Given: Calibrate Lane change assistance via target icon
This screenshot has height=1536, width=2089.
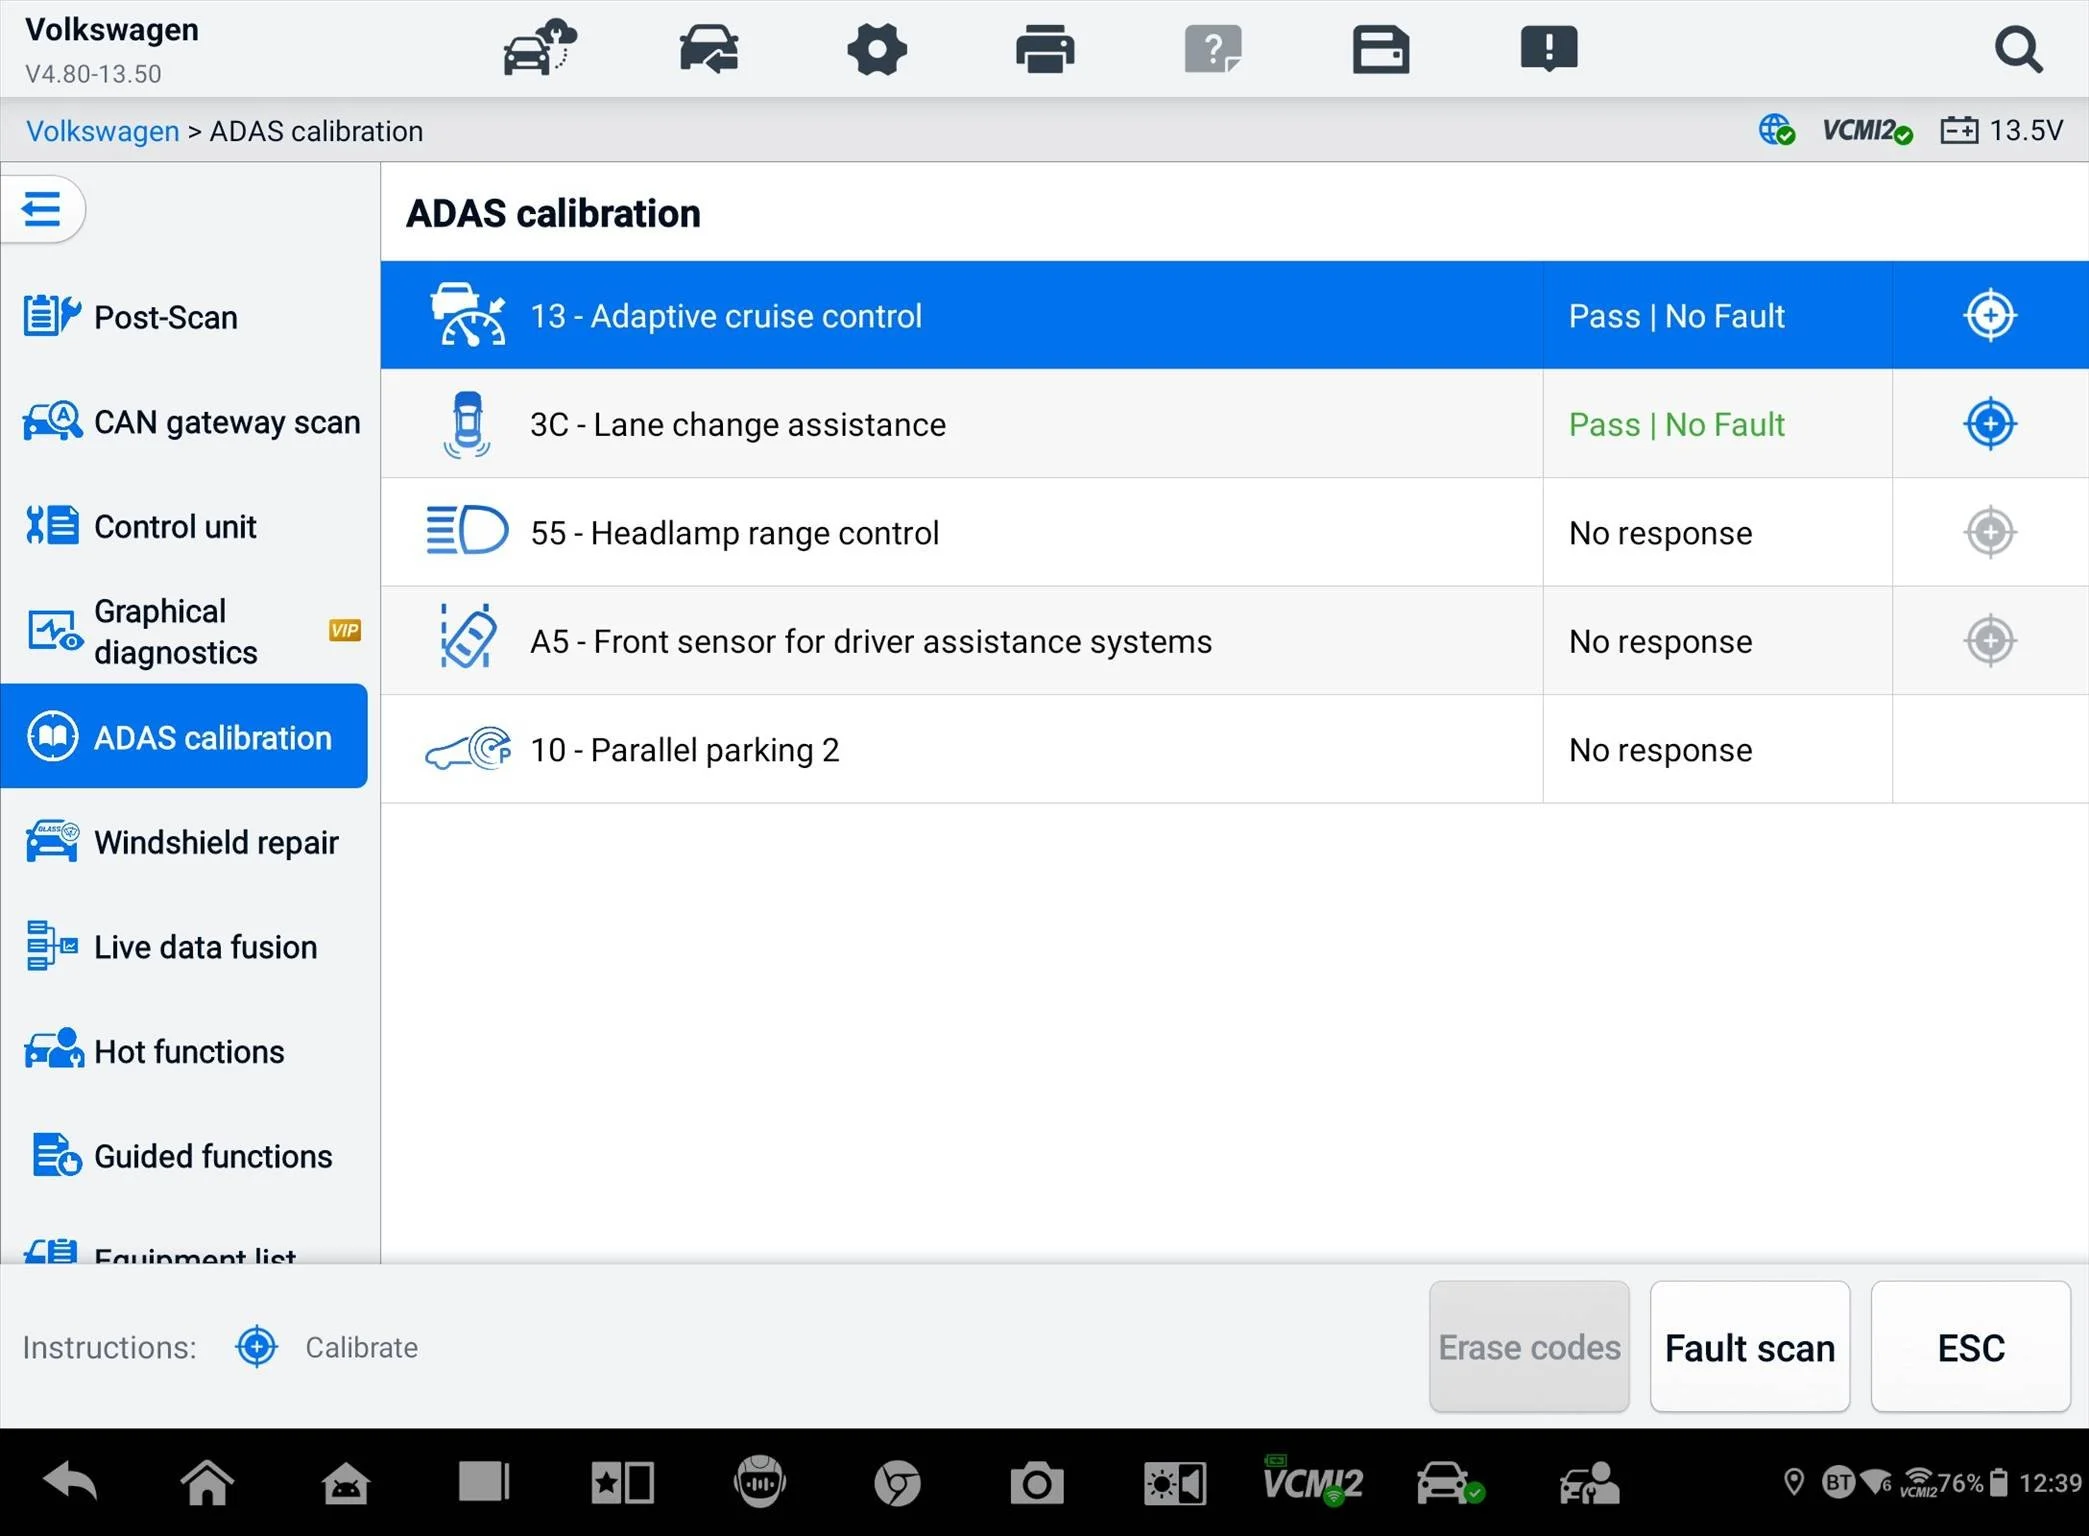Looking at the screenshot, I should click(1990, 424).
